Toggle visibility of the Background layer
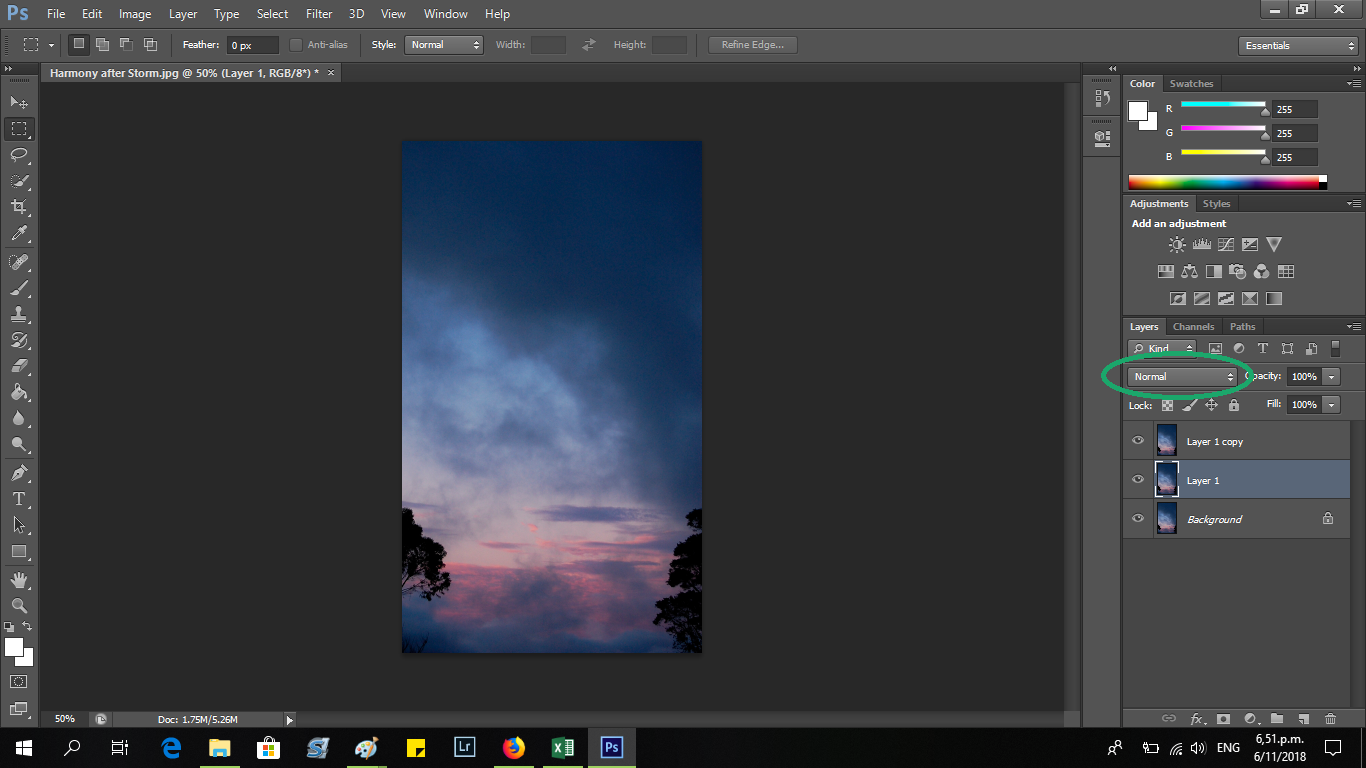The height and width of the screenshot is (768, 1366). coord(1137,519)
